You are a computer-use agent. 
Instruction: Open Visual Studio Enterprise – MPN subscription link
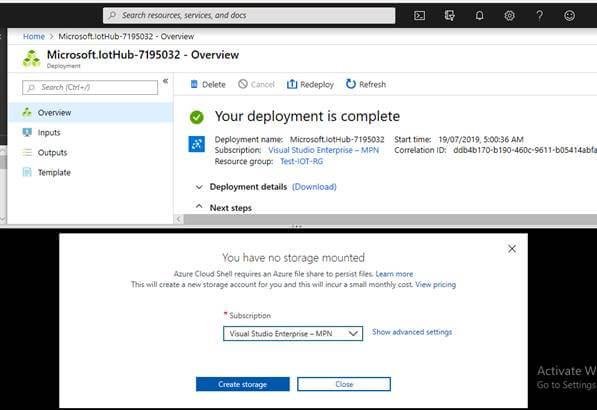click(x=324, y=150)
